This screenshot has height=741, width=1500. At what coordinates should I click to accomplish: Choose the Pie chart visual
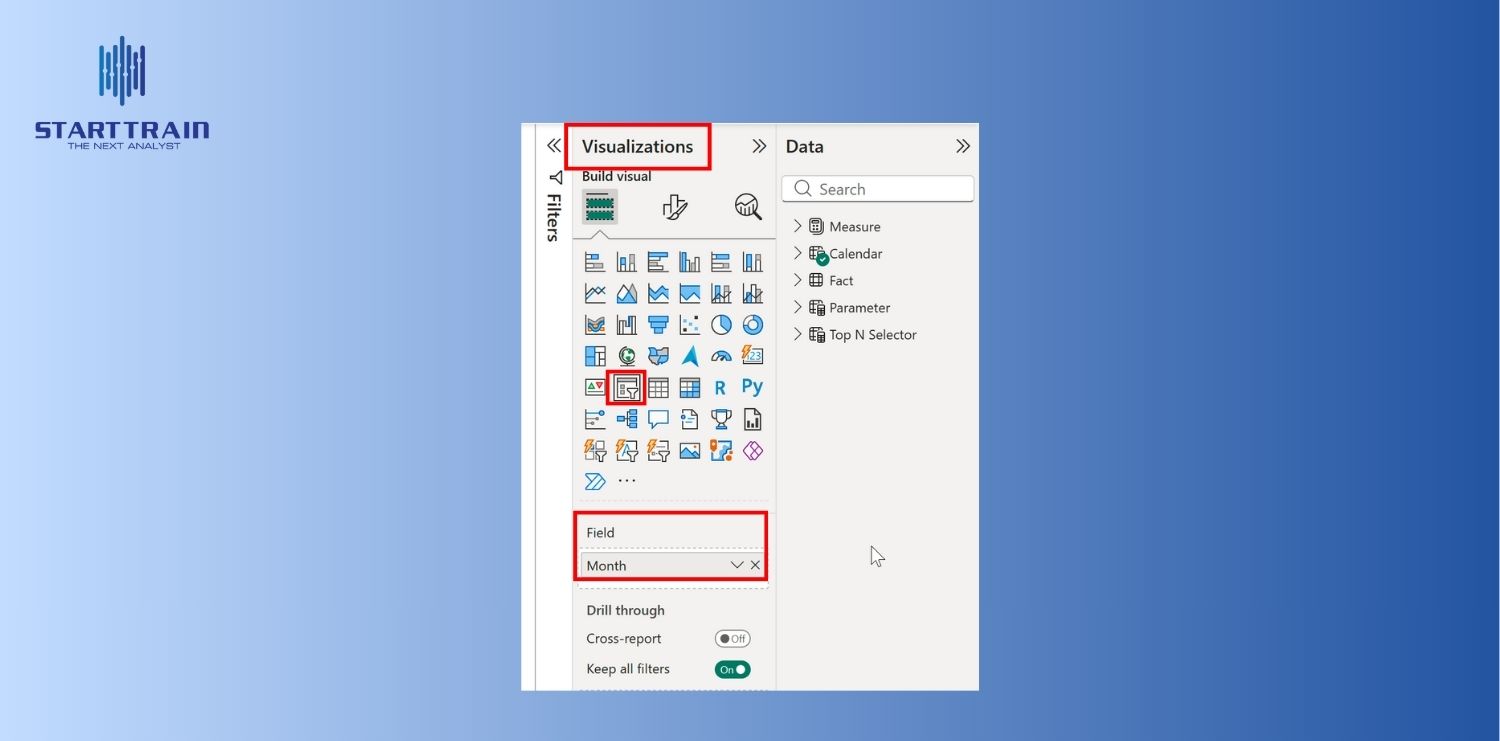click(x=721, y=325)
